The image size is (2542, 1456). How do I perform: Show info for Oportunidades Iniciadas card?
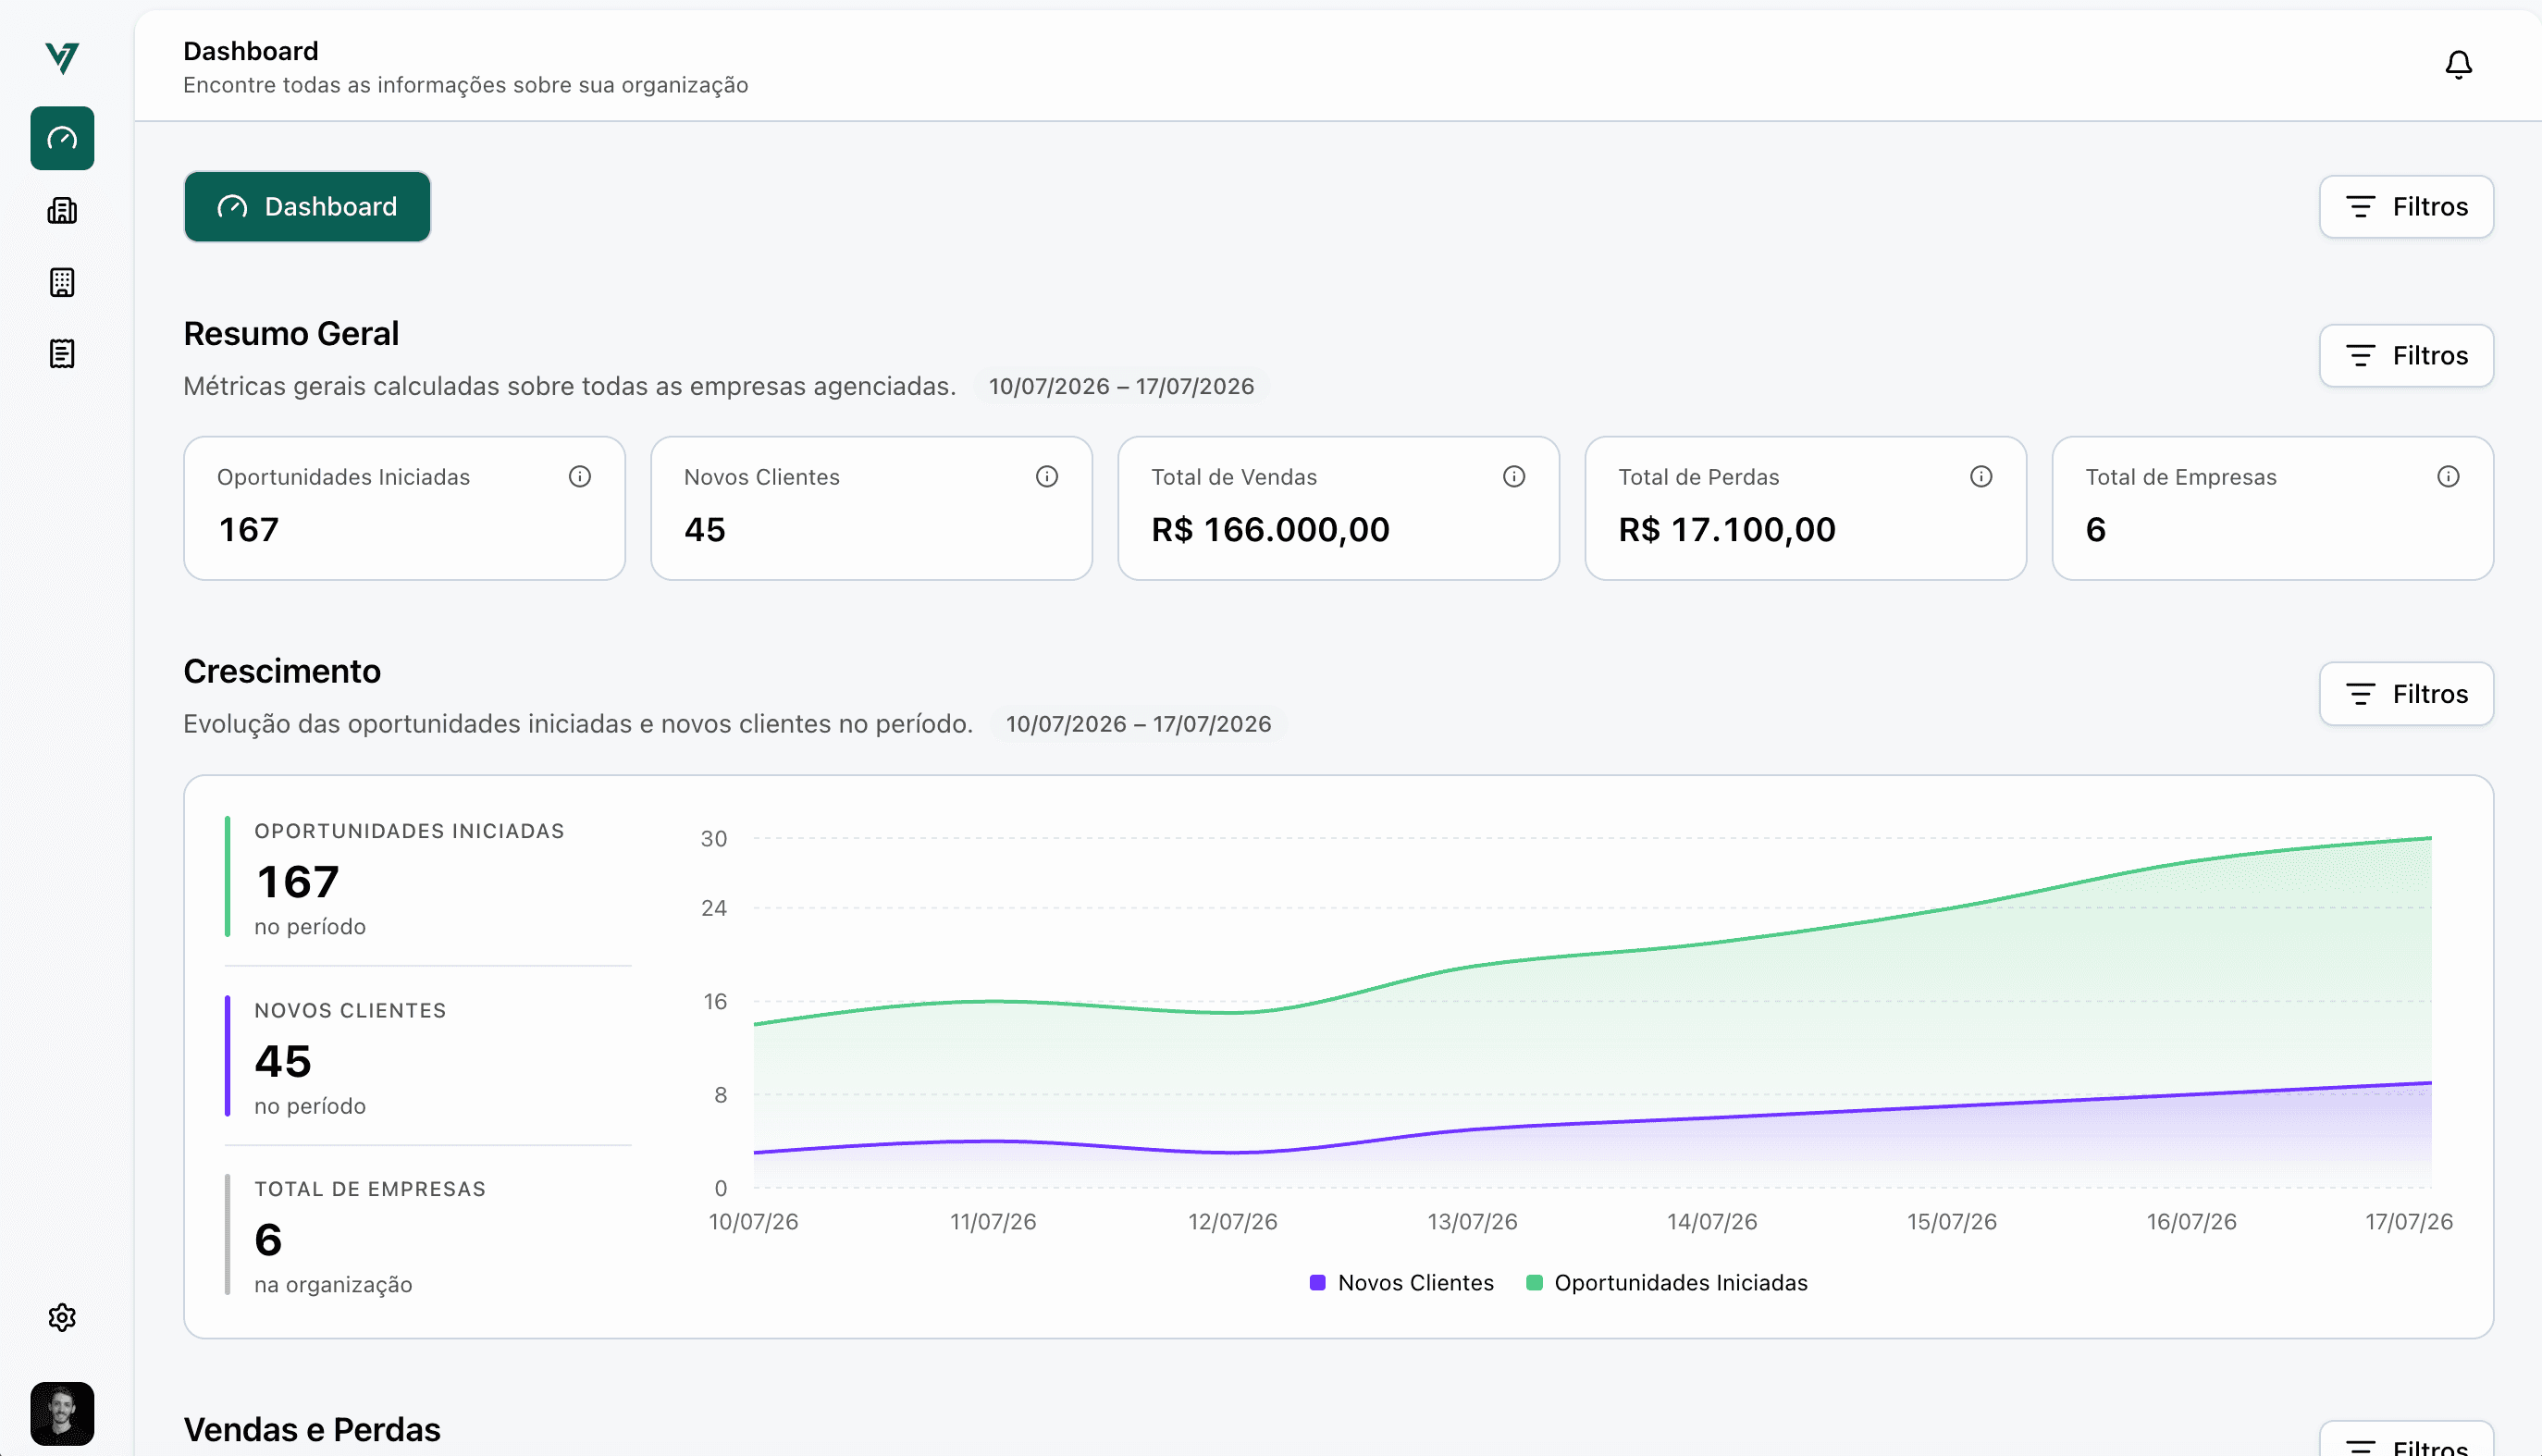coord(580,477)
